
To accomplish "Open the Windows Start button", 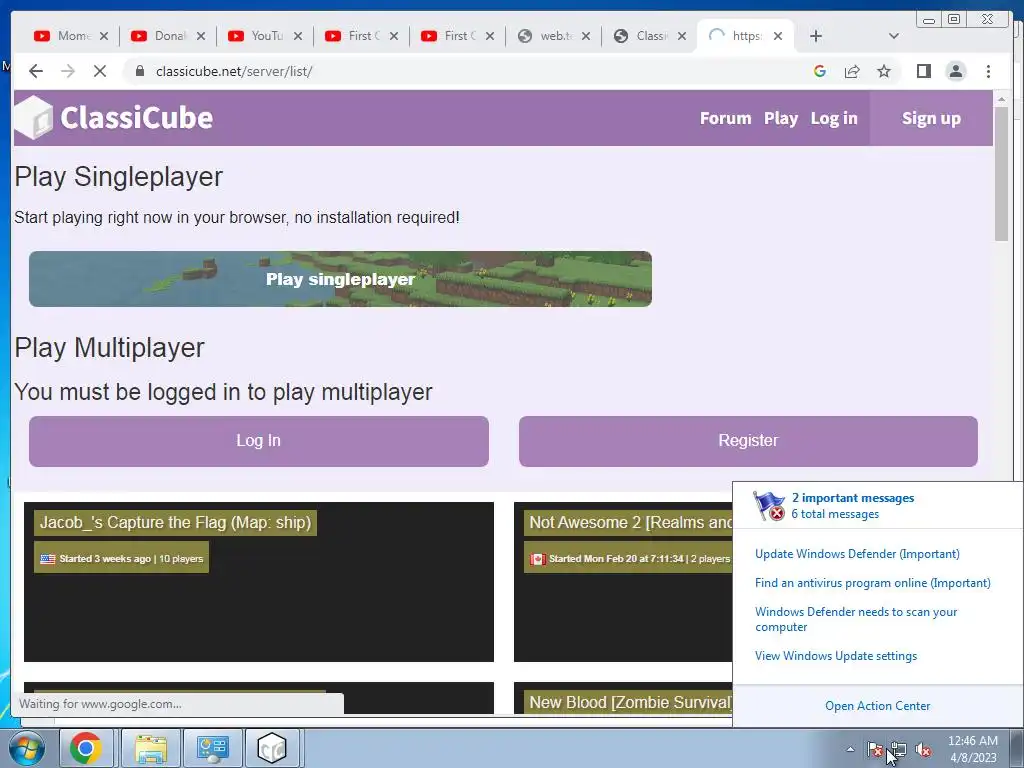I will pyautogui.click(x=27, y=748).
